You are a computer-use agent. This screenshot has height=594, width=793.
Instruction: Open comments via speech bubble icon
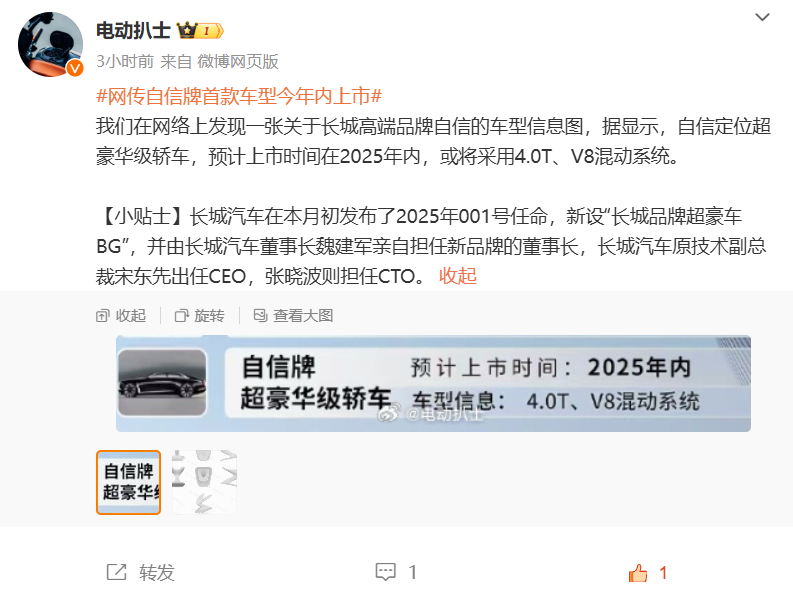385,572
